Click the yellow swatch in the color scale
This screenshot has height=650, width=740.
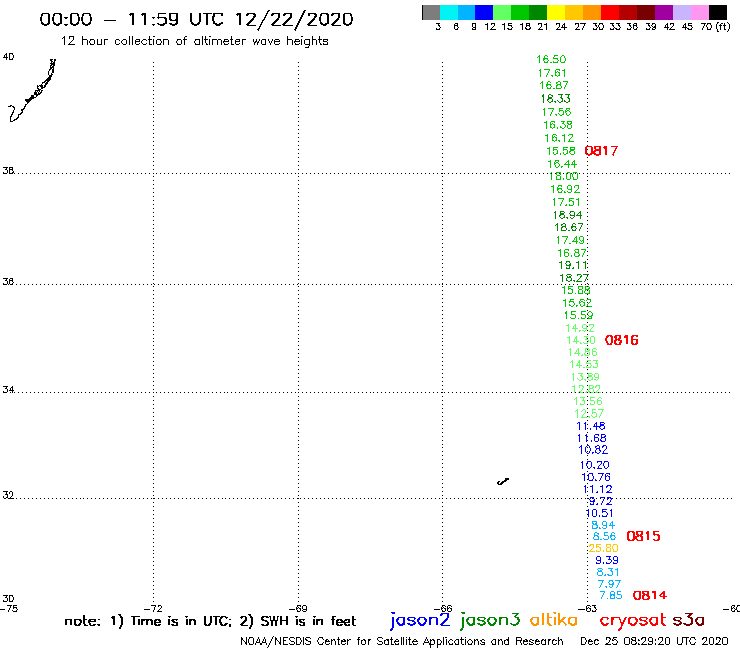click(x=555, y=12)
